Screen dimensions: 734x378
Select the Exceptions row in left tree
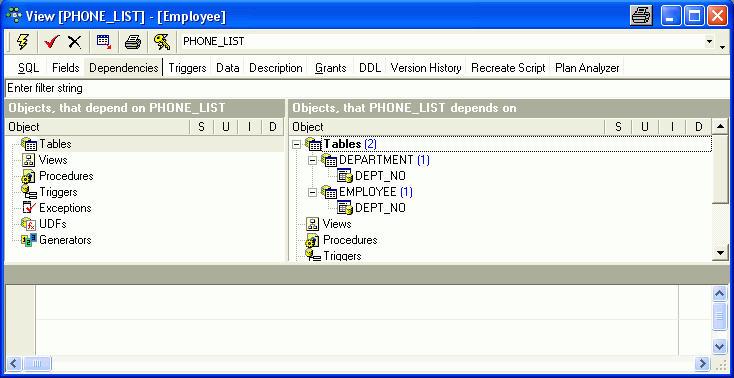(65, 208)
